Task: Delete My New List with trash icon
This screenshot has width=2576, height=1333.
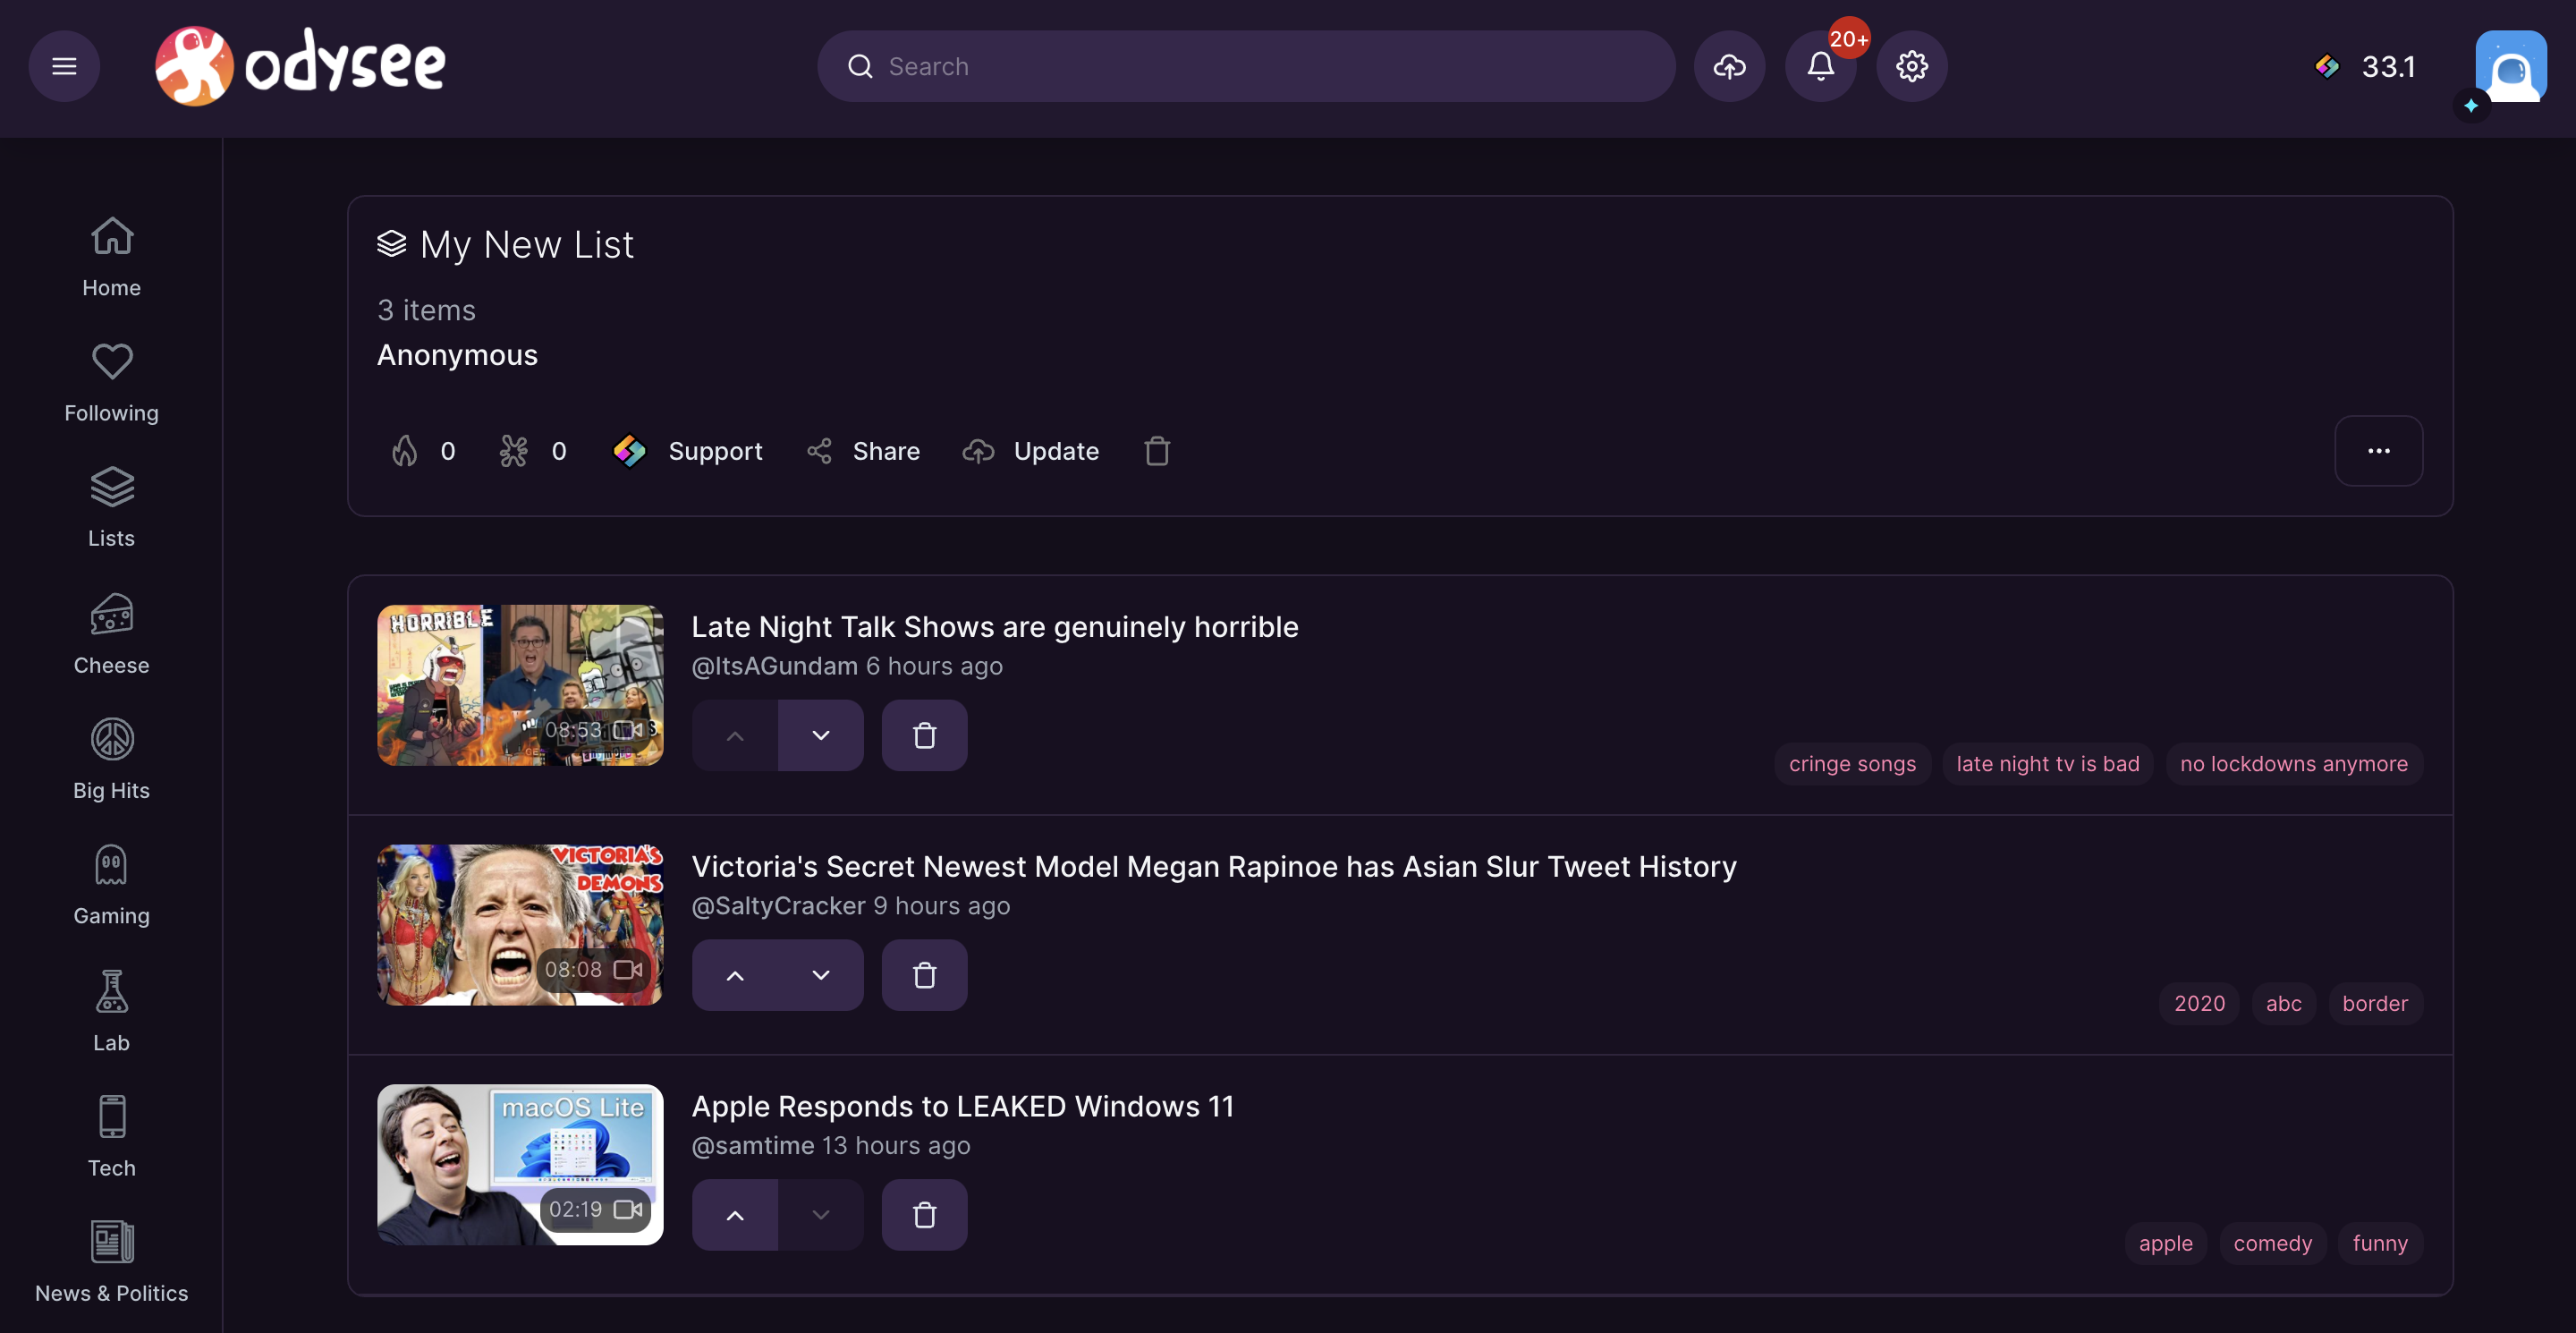Action: pos(1157,451)
